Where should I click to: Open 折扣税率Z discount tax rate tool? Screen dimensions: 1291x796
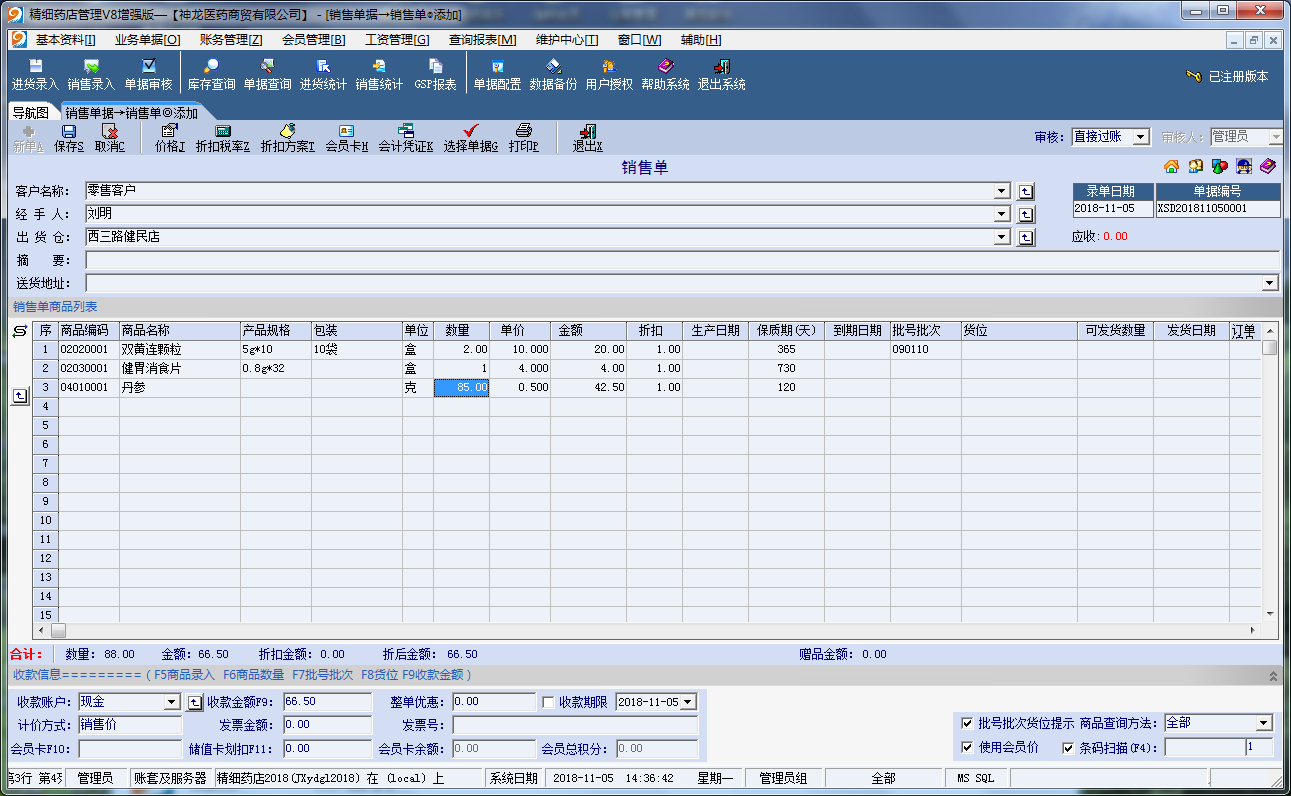tap(223, 138)
